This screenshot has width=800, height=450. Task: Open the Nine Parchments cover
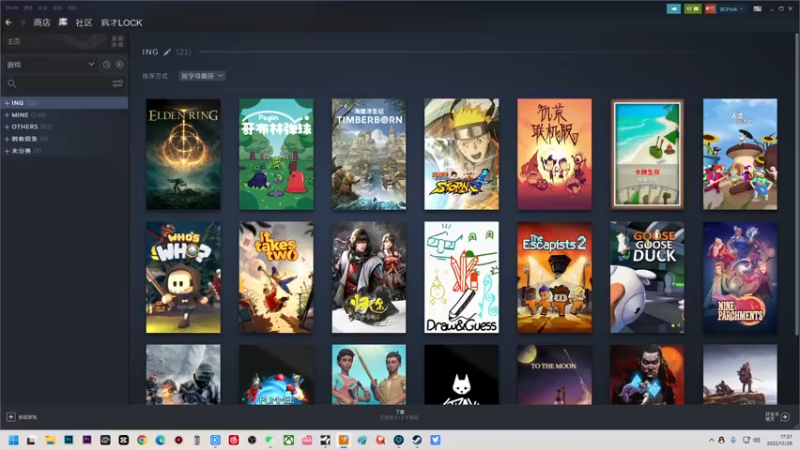740,277
